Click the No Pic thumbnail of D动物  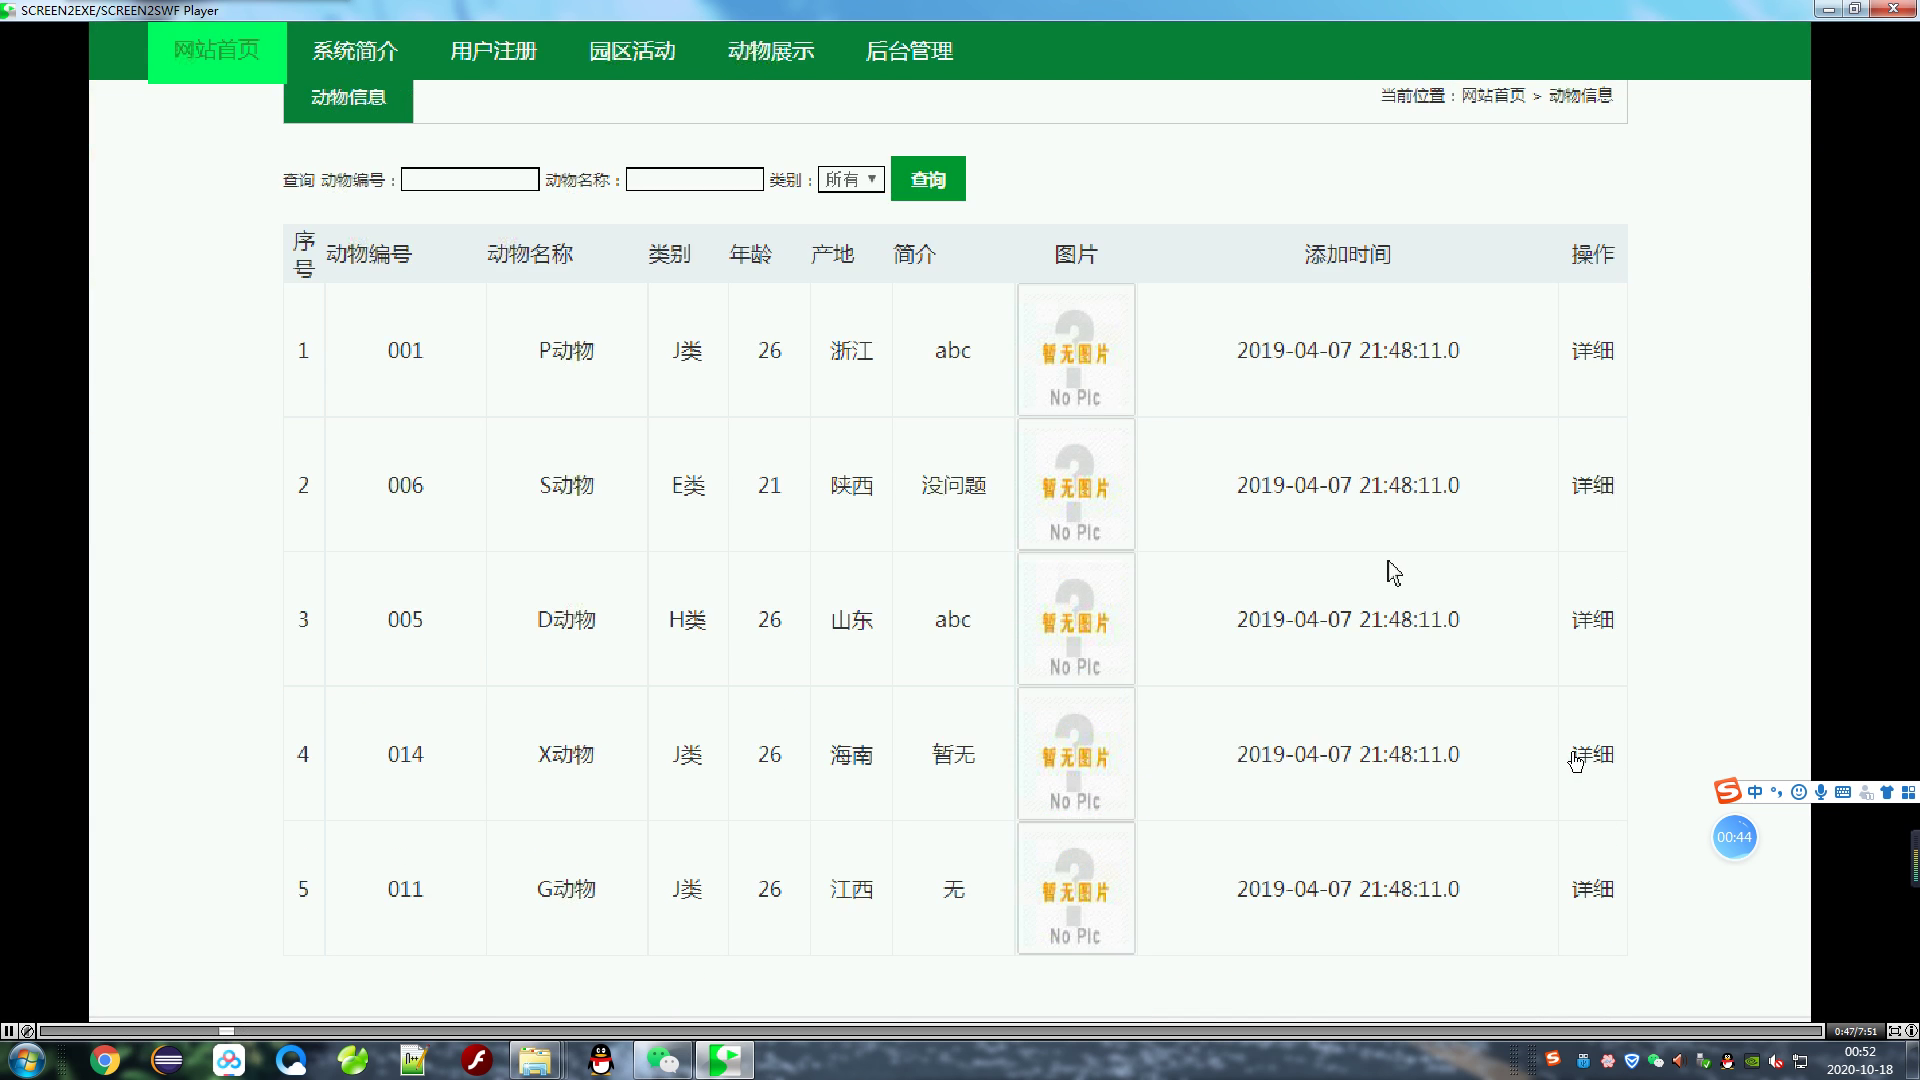coord(1076,619)
